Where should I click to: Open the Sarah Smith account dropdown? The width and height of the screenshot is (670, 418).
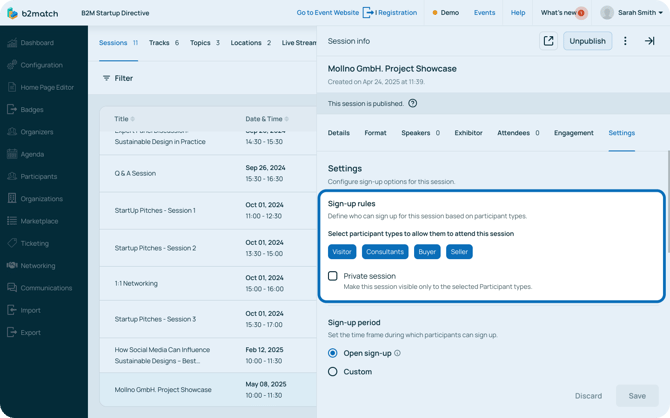(632, 13)
